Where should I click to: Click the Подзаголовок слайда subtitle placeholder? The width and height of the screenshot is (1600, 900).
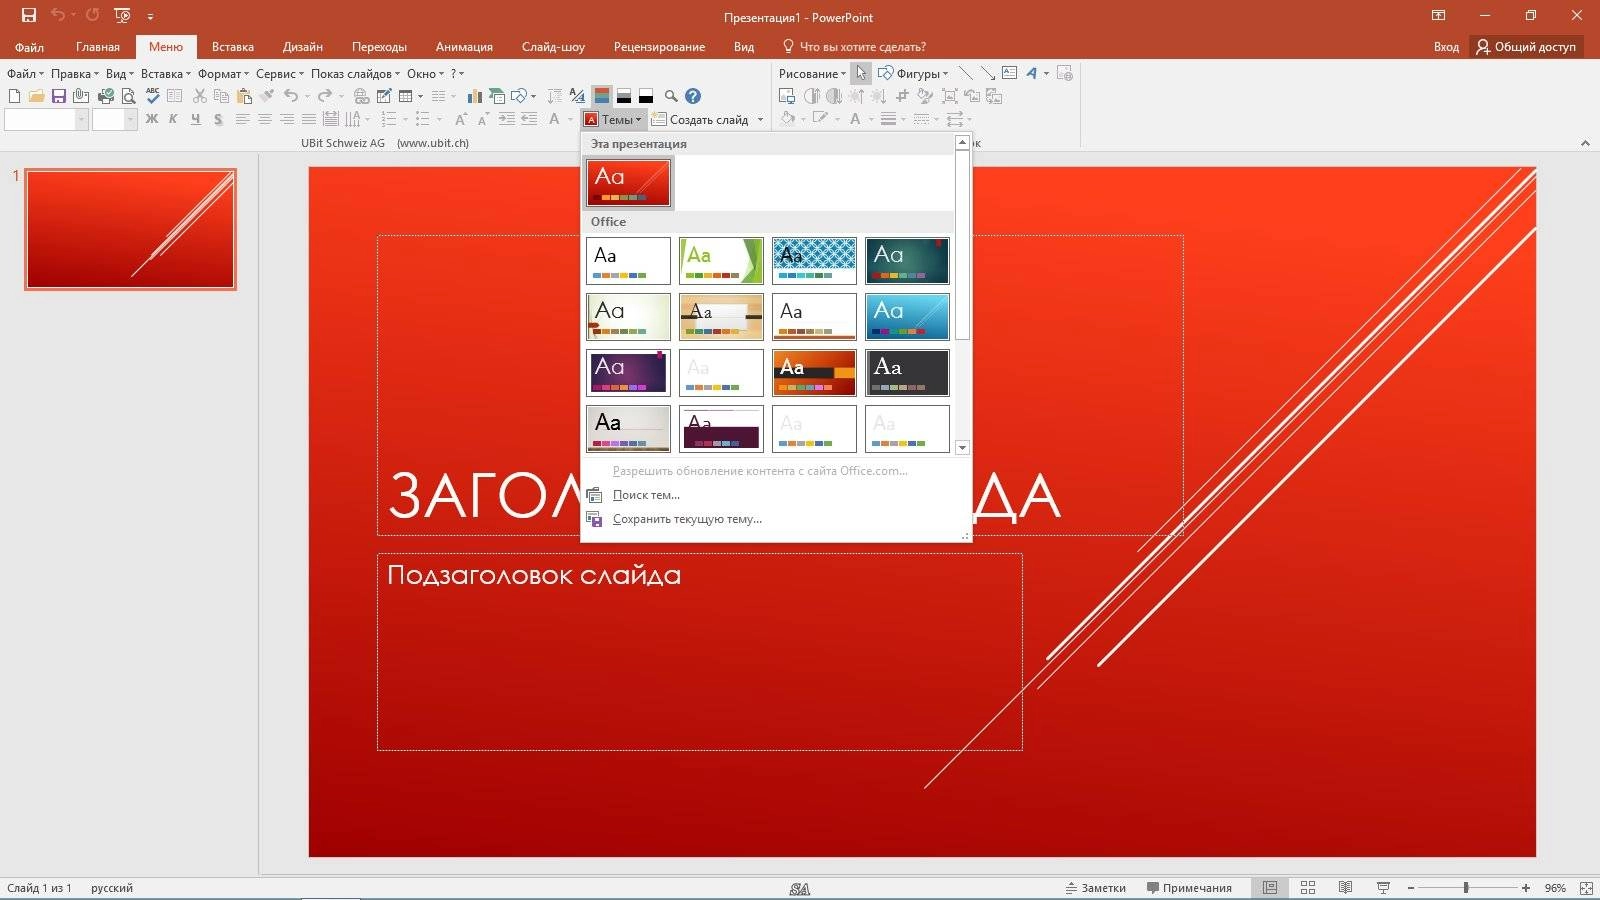click(x=699, y=651)
